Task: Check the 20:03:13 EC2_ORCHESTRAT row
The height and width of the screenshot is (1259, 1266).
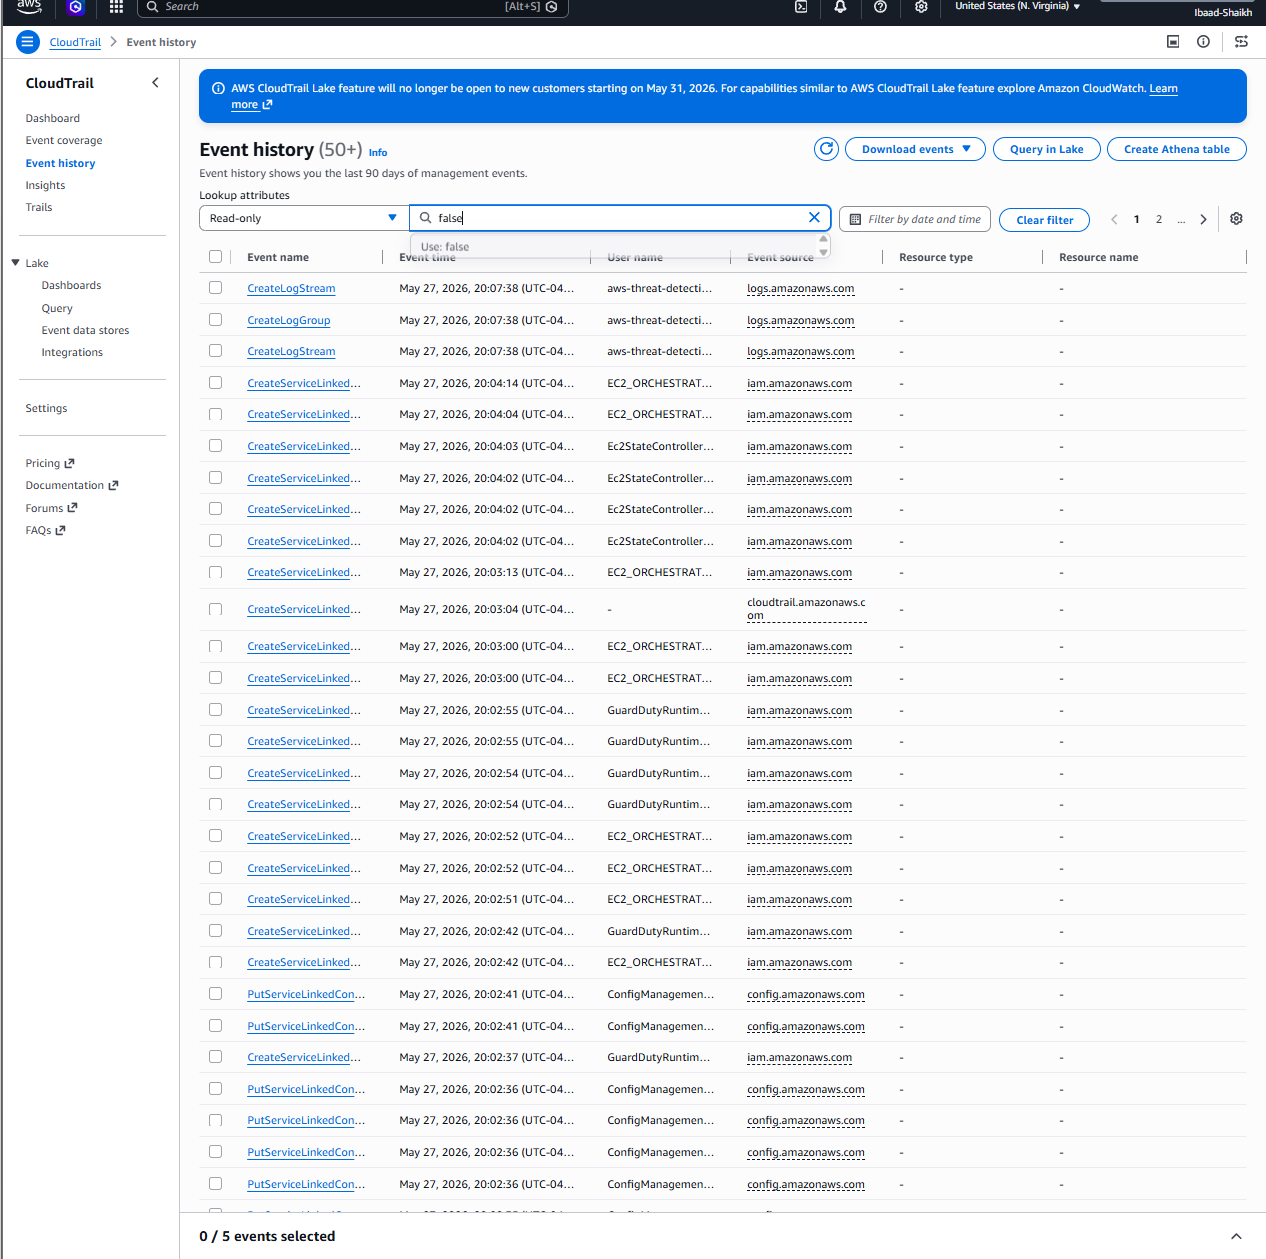Action: point(215,572)
